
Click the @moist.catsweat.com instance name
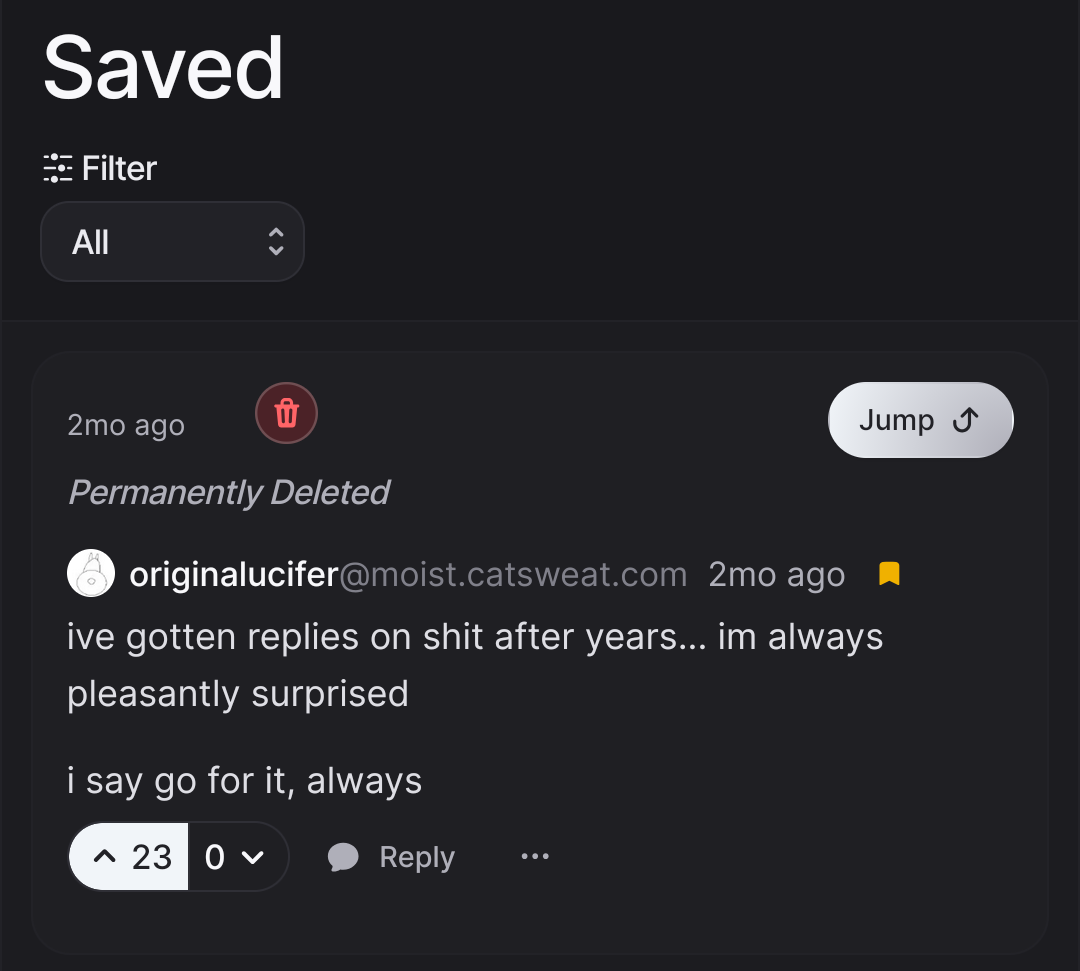coord(514,575)
